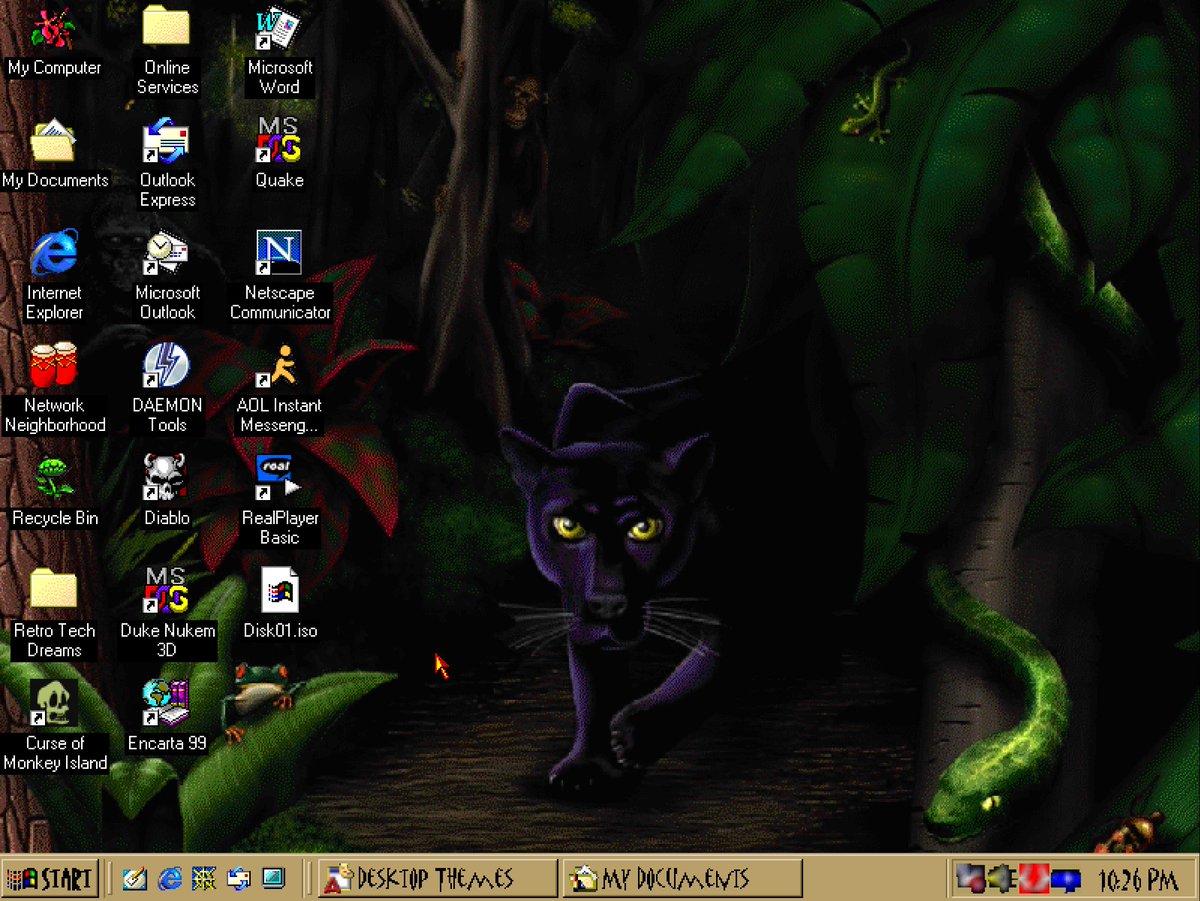Select the Curse of Monkey Island icon
This screenshot has width=1200, height=901.
54,703
